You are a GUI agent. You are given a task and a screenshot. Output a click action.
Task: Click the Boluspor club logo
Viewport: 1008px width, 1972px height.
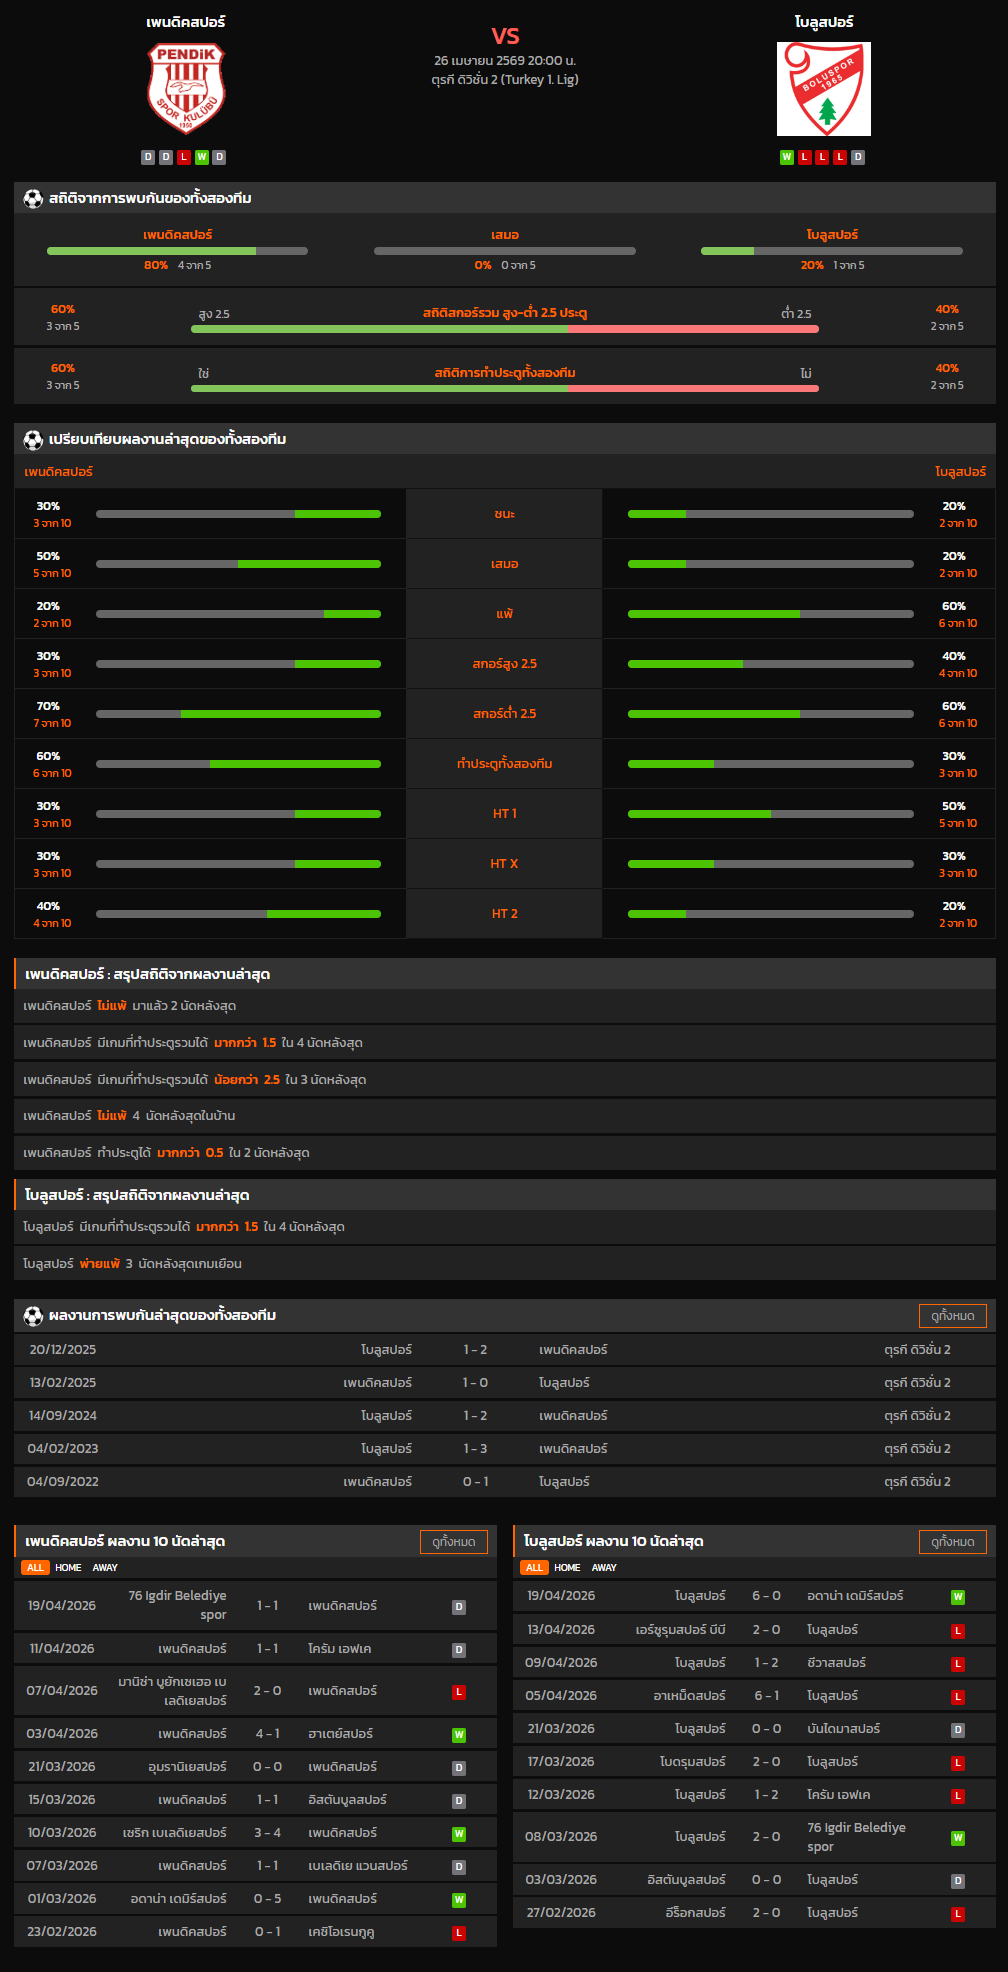coord(823,89)
